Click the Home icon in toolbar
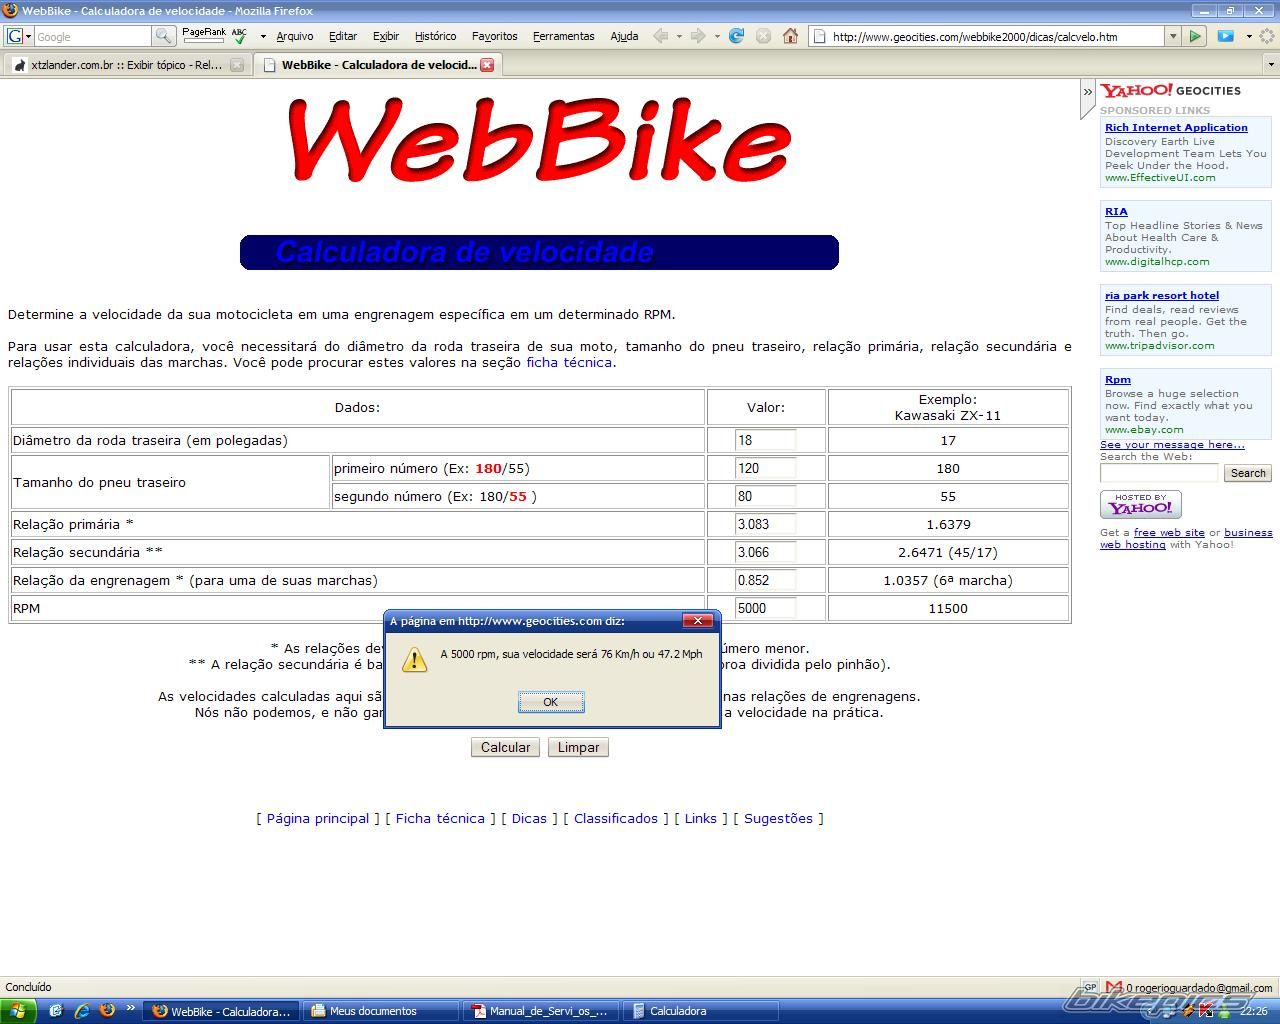Viewport: 1280px width, 1024px height. pos(790,36)
